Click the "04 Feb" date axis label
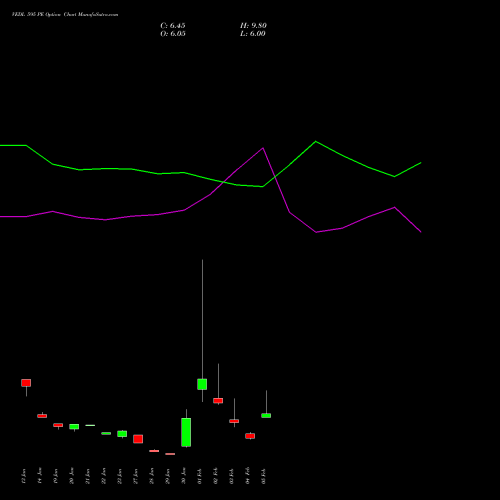 248,476
